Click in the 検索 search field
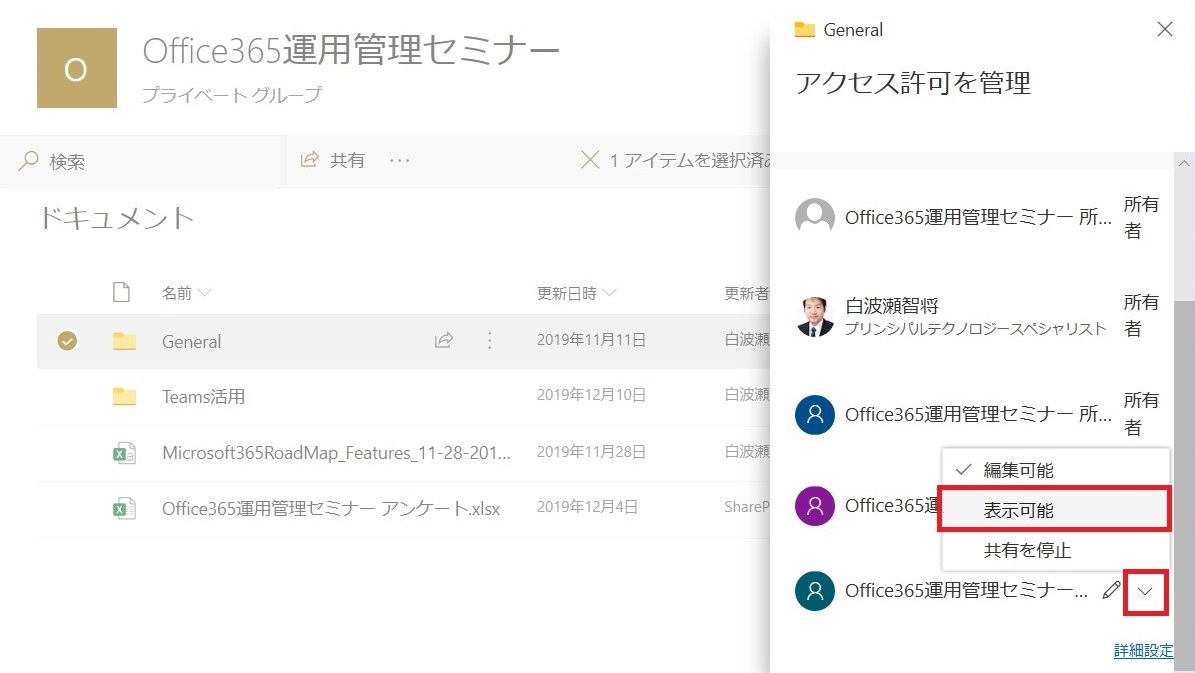The image size is (1195, 673). click(143, 161)
